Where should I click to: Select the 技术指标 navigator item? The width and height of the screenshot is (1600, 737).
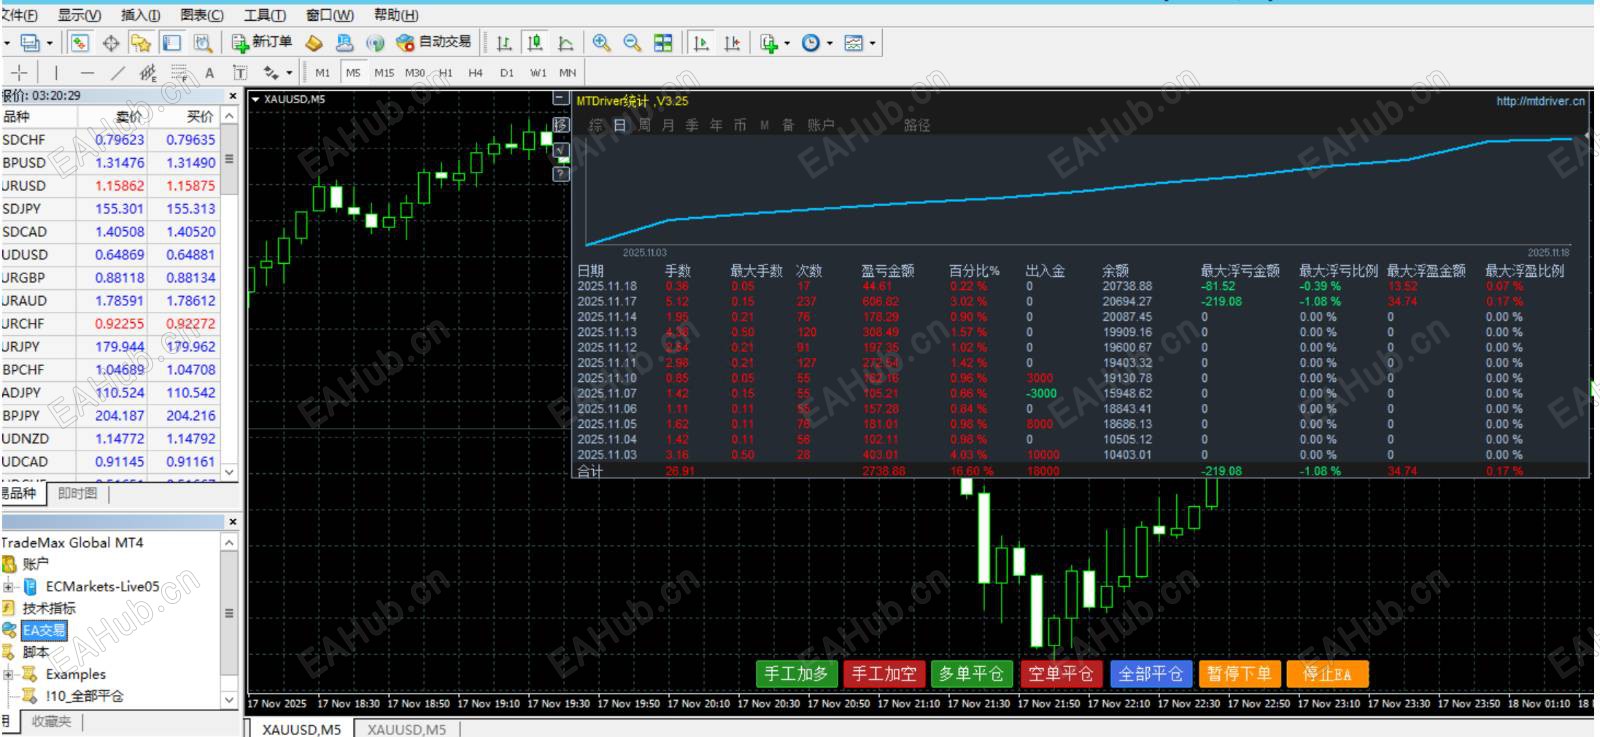click(x=49, y=608)
